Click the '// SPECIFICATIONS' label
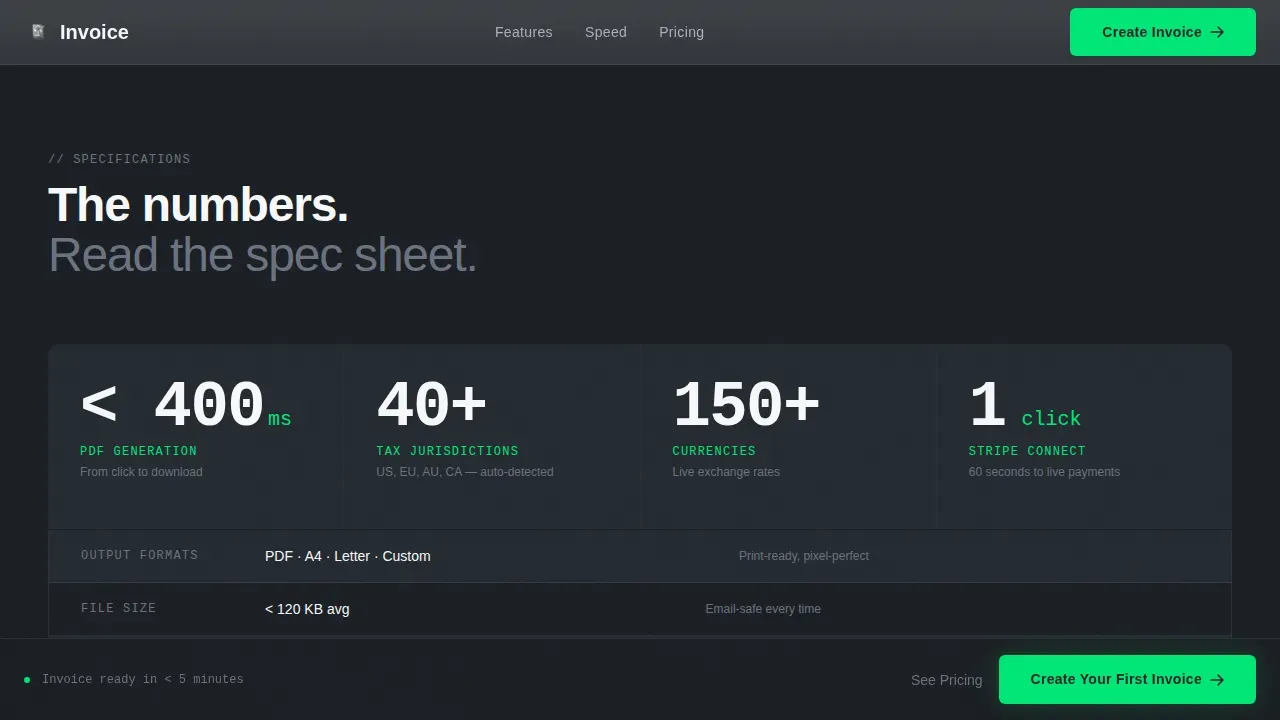The width and height of the screenshot is (1280, 720). coord(119,159)
